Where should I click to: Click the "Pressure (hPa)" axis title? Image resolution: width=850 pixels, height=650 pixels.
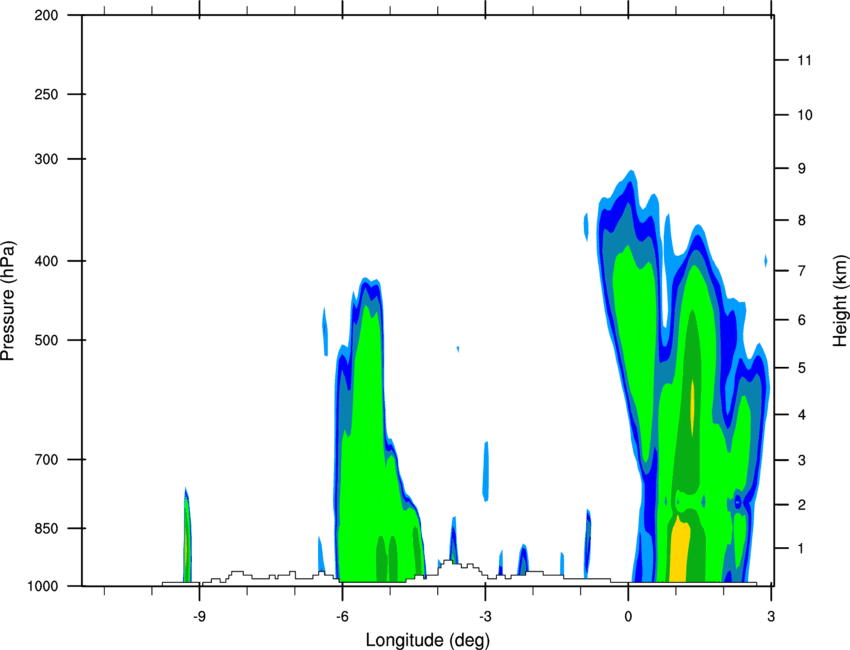8,301
